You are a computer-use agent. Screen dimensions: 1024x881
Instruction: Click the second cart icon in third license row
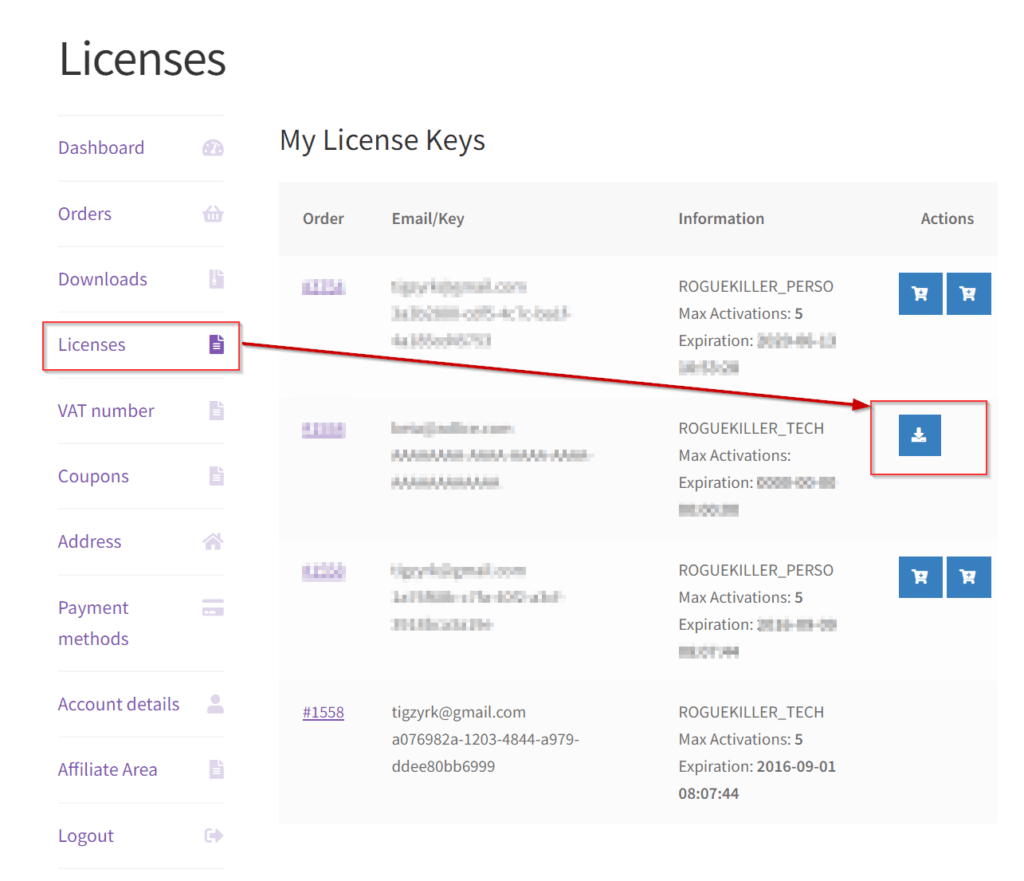968,577
